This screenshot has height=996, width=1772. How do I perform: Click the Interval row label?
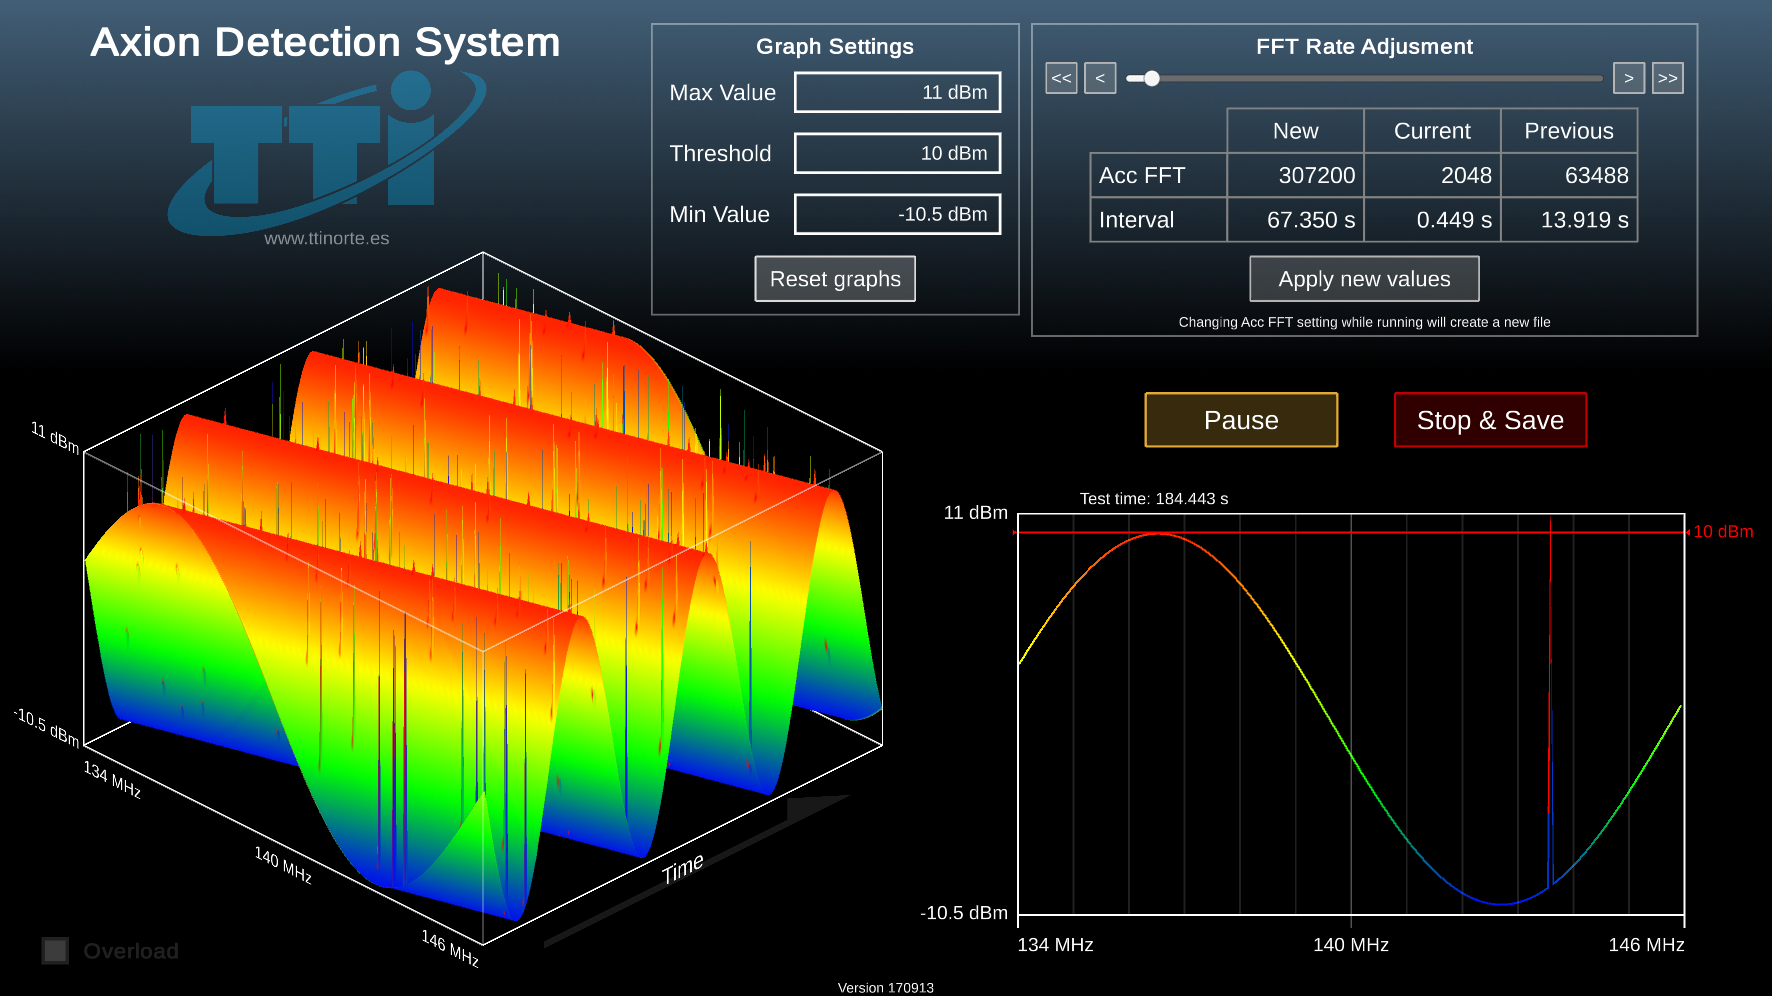[x=1158, y=220]
